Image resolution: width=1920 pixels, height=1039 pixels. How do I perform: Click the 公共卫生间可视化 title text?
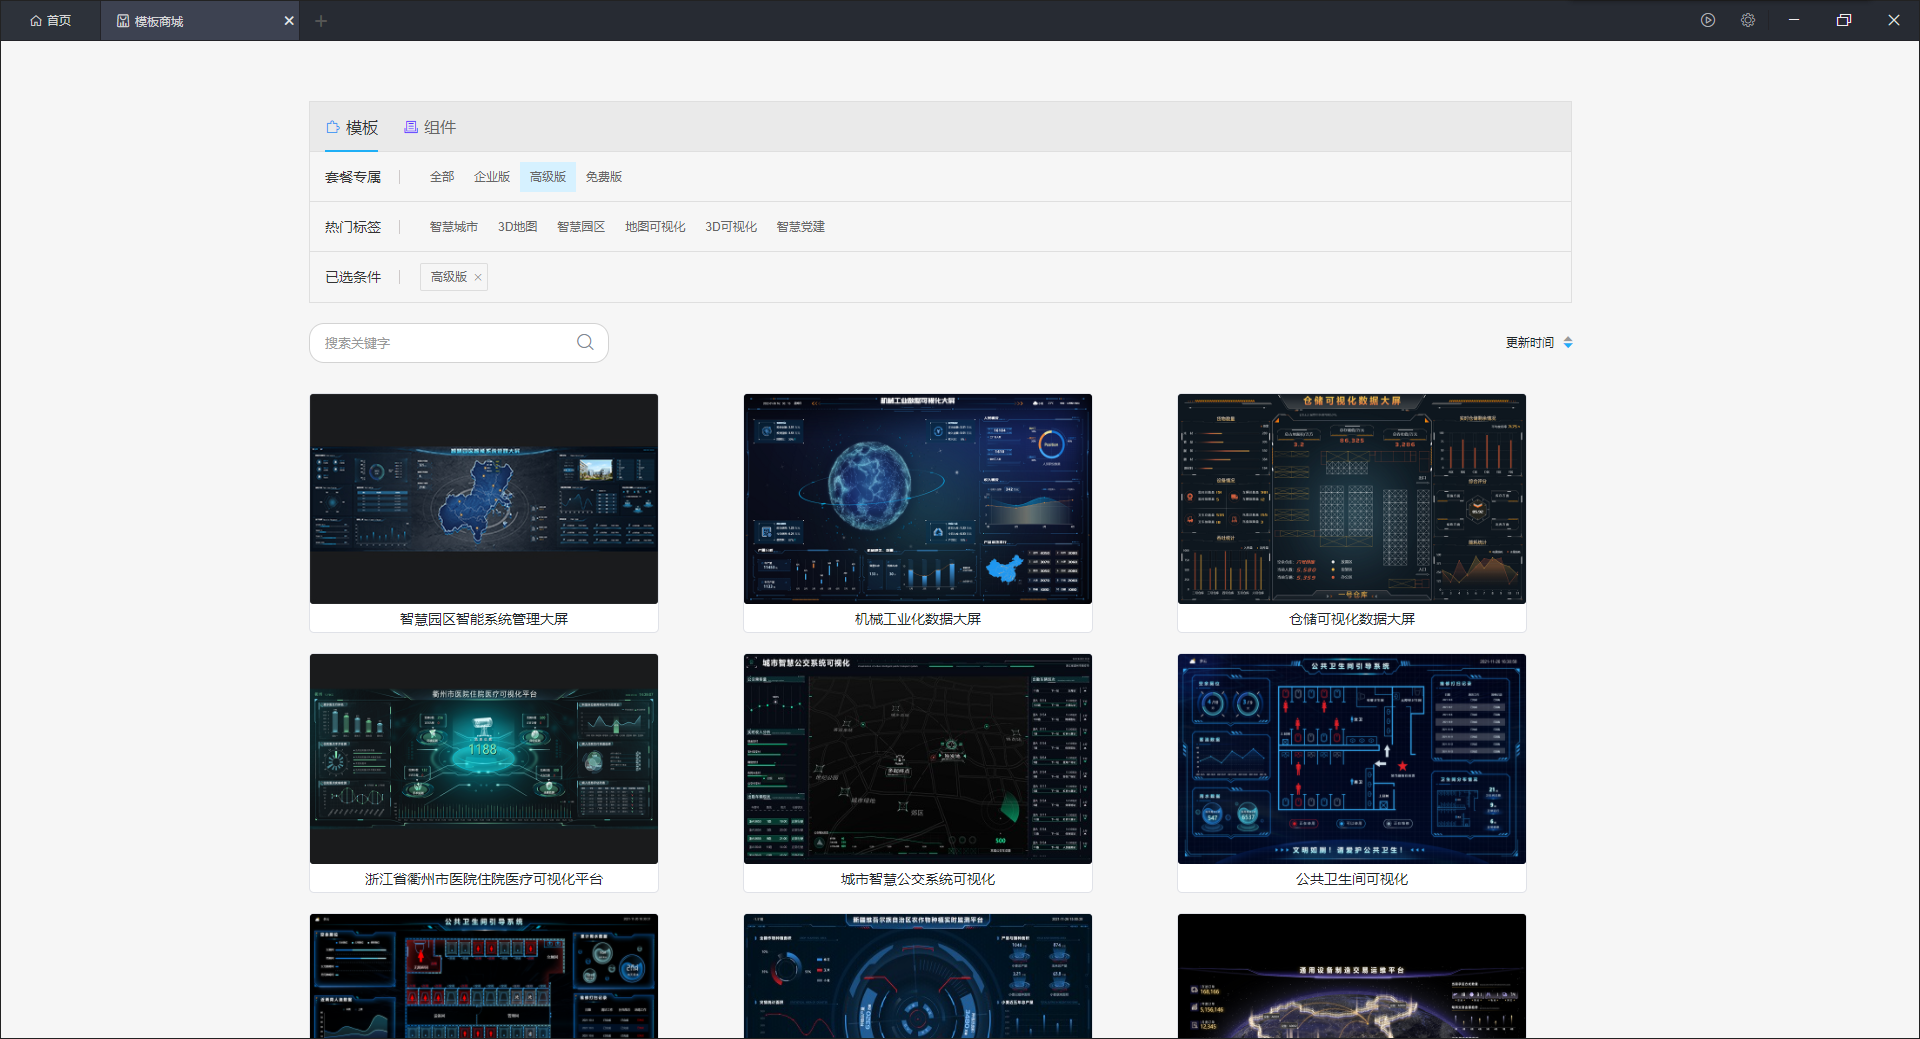click(x=1352, y=879)
